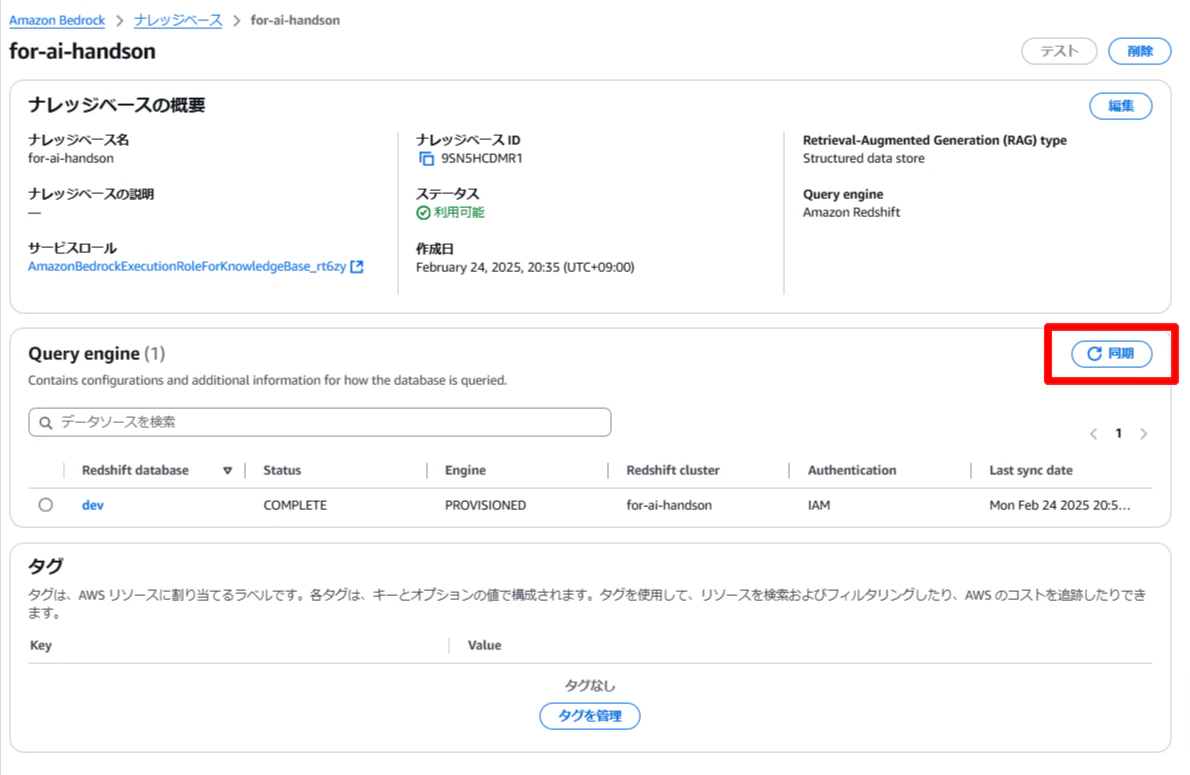Click the COMPLETE status cell
The width and height of the screenshot is (1190, 775).
295,505
